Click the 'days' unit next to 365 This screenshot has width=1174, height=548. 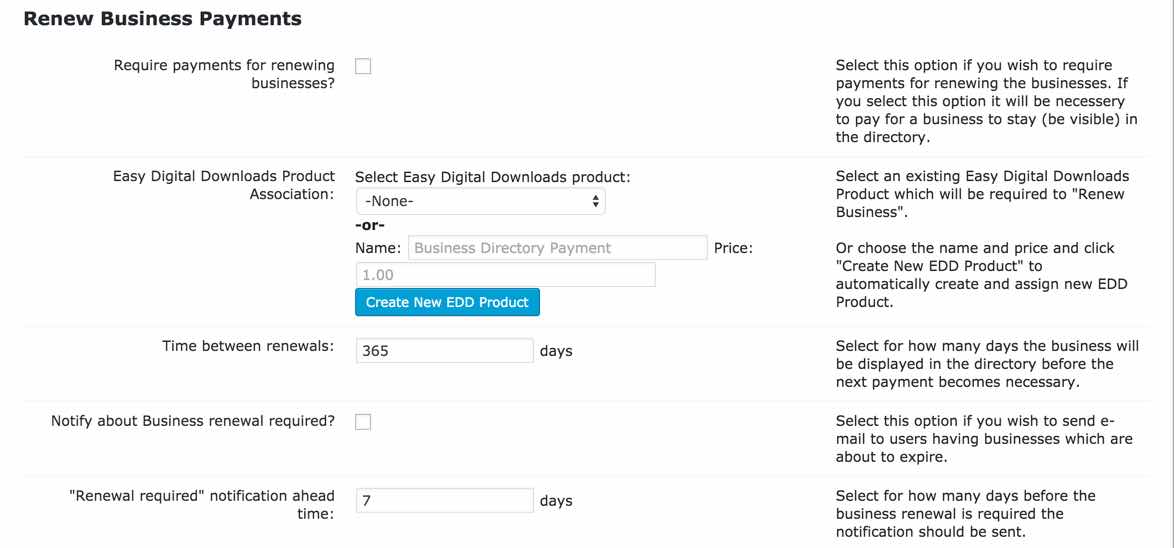[556, 351]
